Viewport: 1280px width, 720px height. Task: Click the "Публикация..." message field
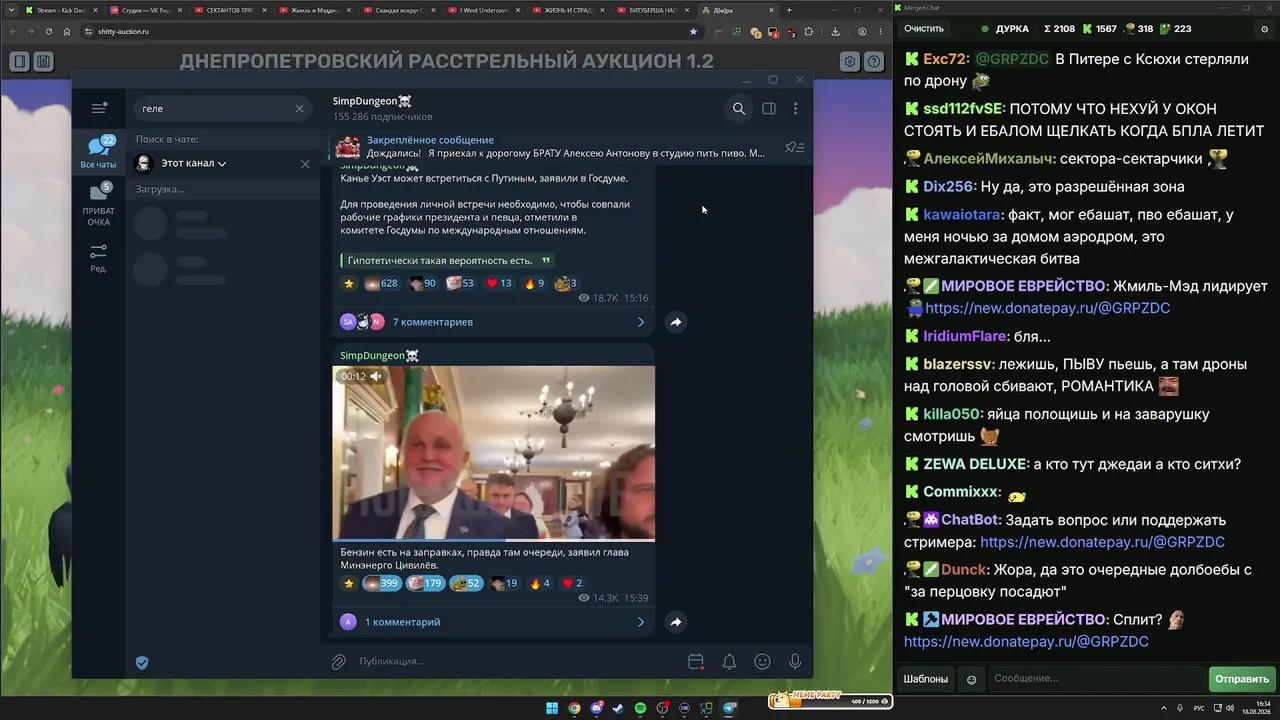tap(518, 661)
